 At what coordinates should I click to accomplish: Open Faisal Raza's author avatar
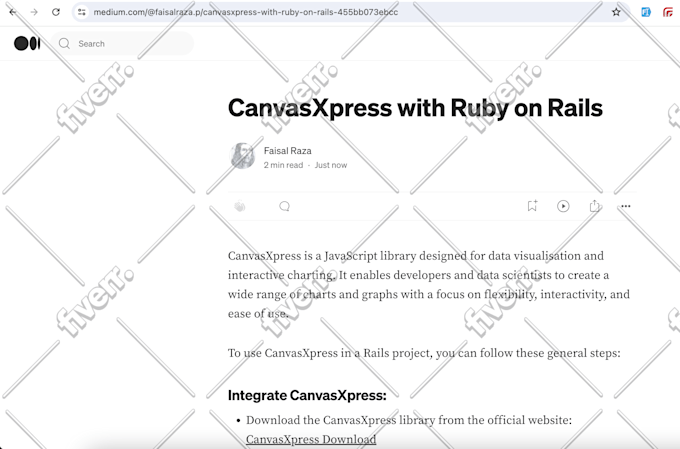[242, 156]
